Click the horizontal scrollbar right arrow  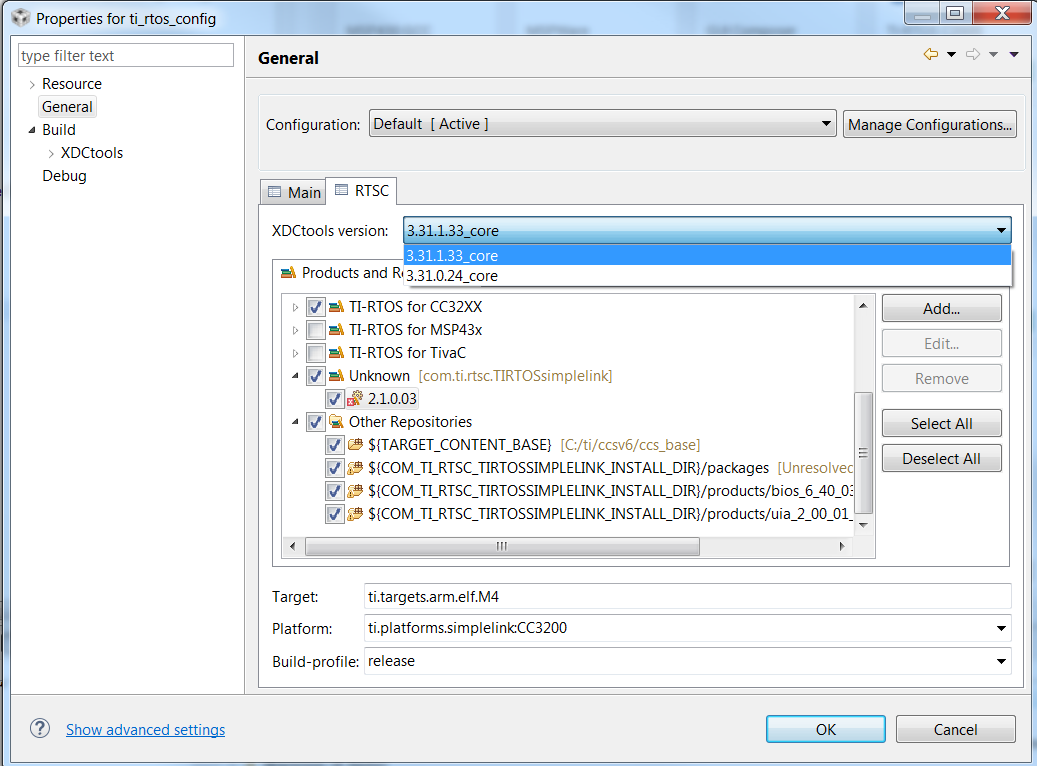[842, 546]
